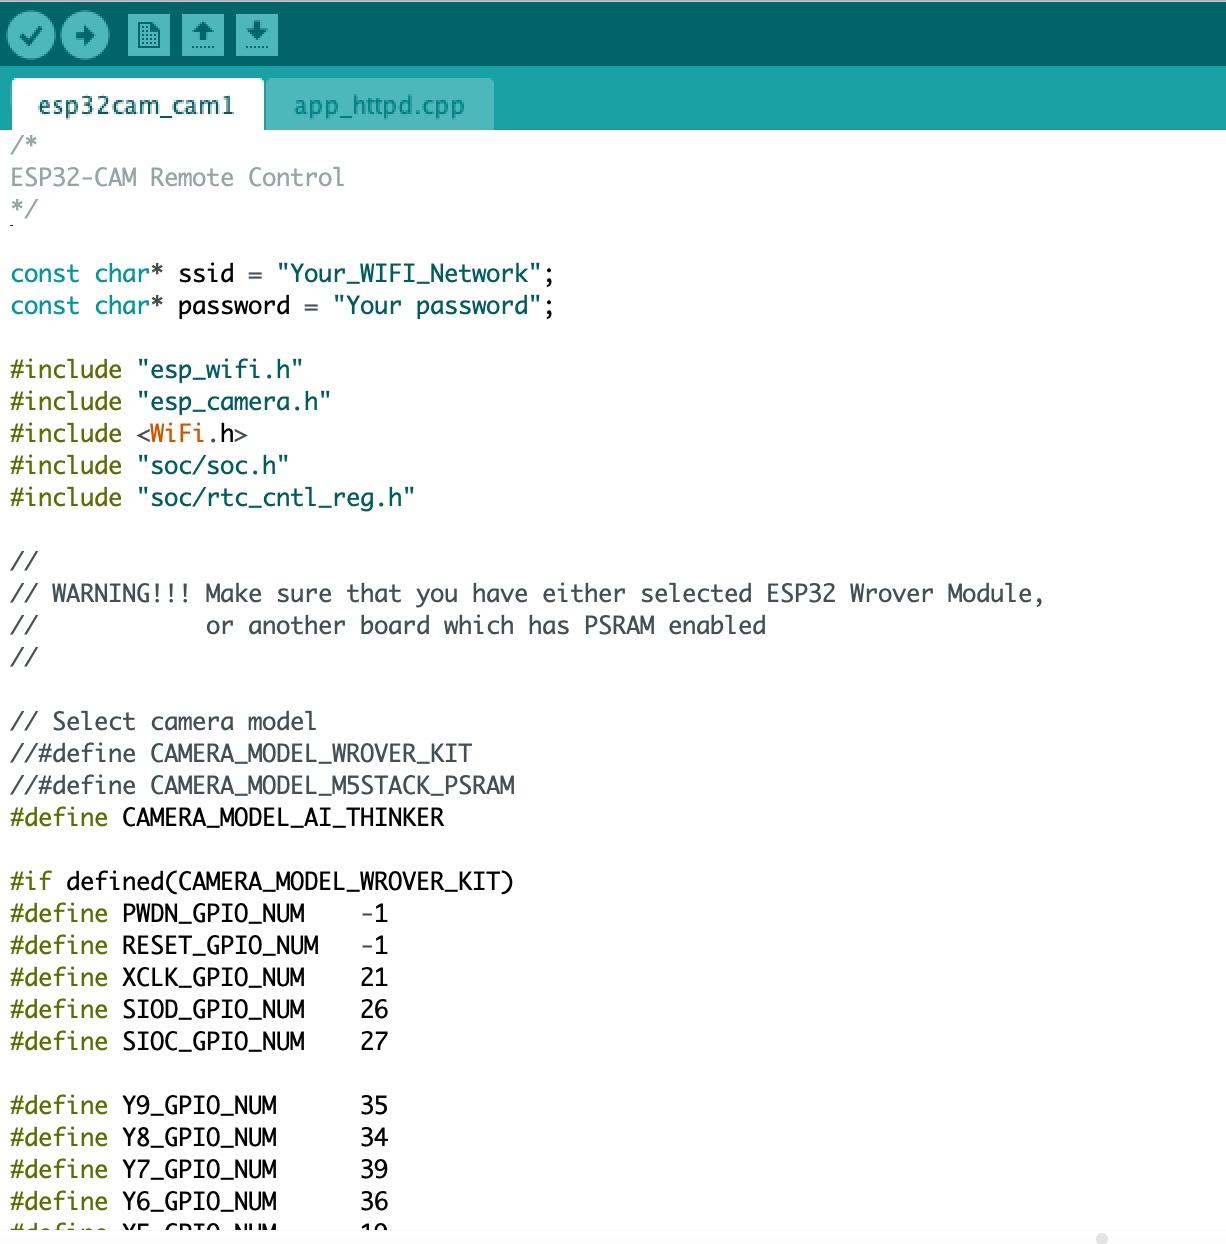Click the value 21 for XCLK
Viewport: 1226px width, 1244px height.
[374, 977]
